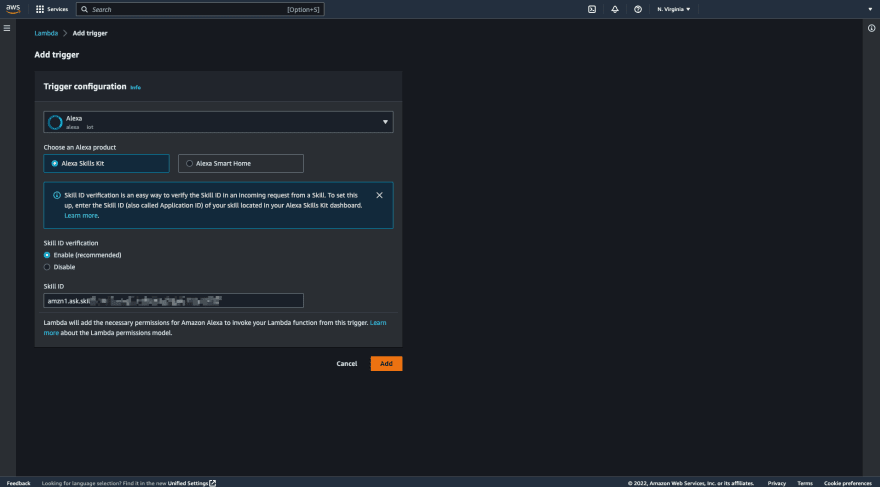The height and width of the screenshot is (487, 880).
Task: Open the CloudShell icon
Action: pos(592,9)
